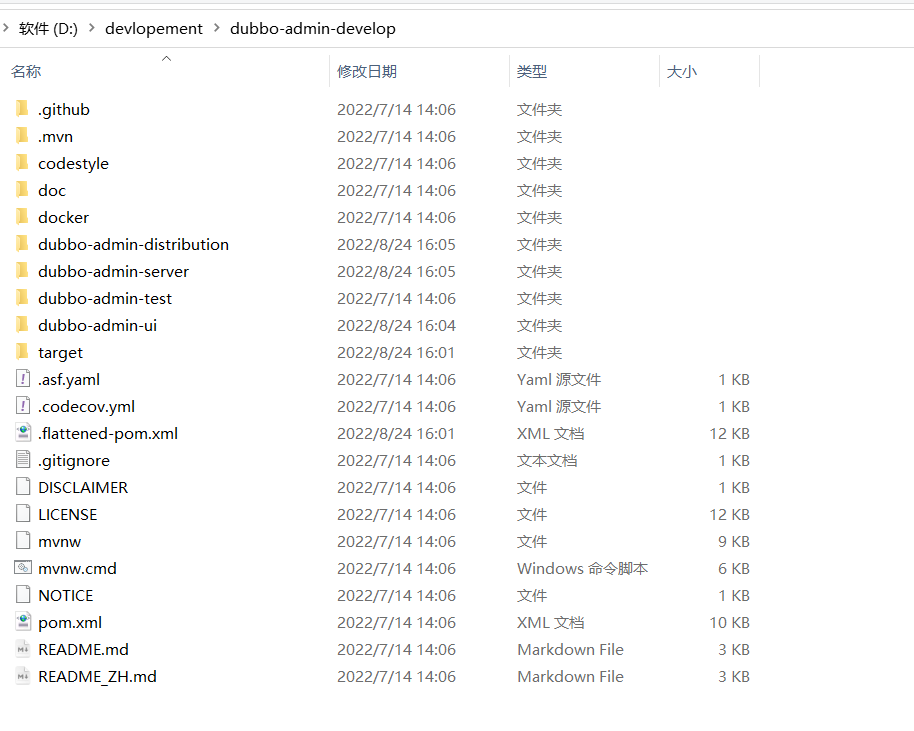Select the target folder name
Viewport: 914px width, 731px height.
coord(61,353)
